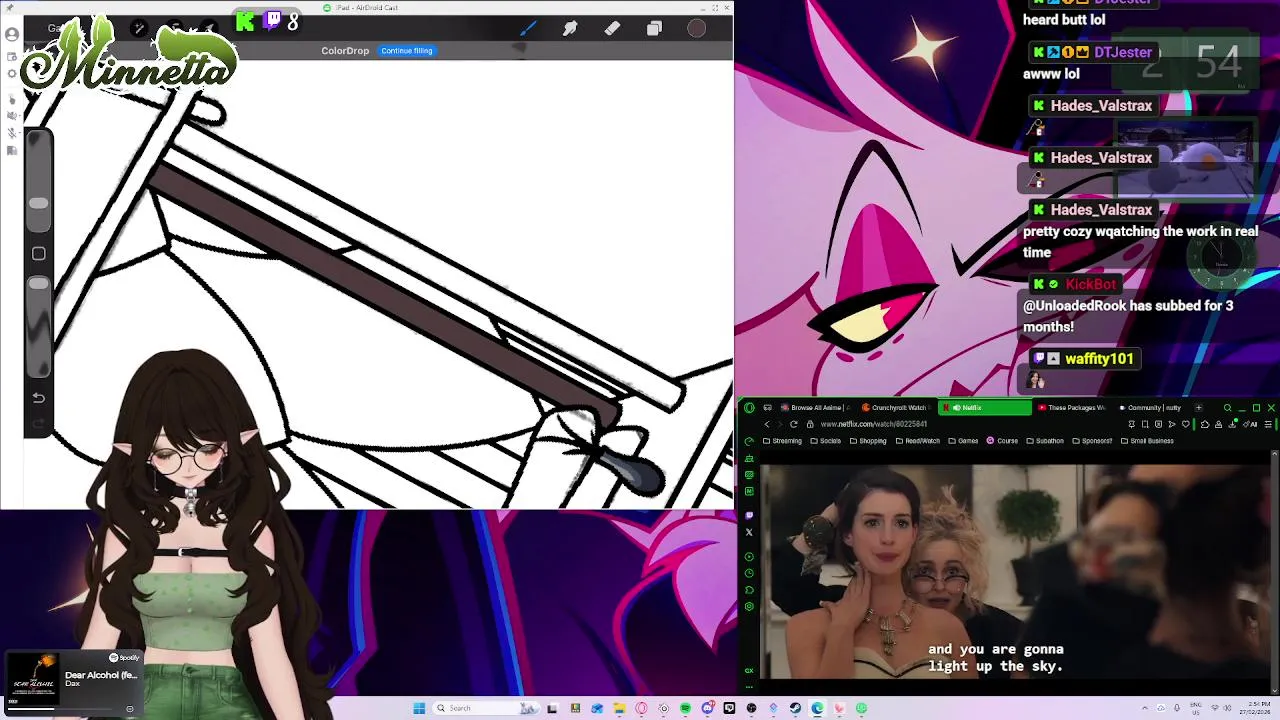Open Windows Start menu
The height and width of the screenshot is (720, 1280).
(419, 708)
